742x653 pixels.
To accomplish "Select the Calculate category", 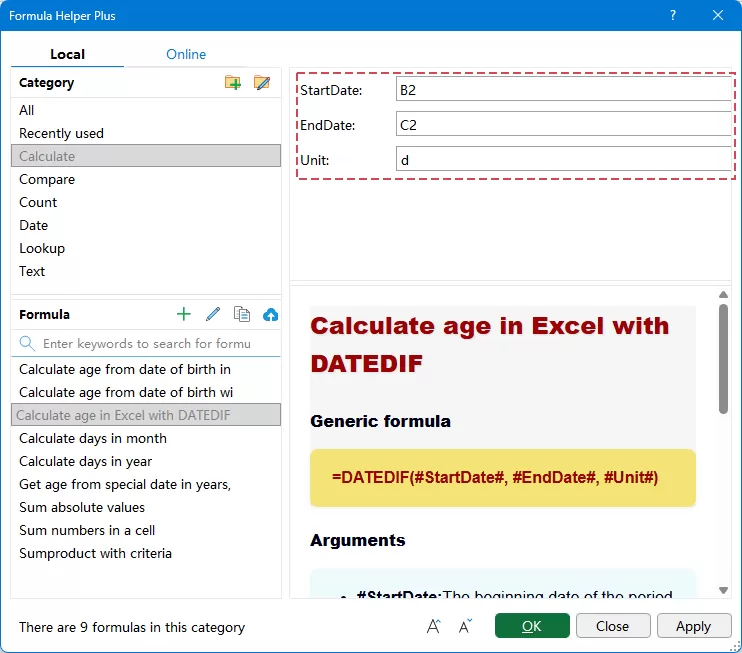I will click(x=146, y=156).
